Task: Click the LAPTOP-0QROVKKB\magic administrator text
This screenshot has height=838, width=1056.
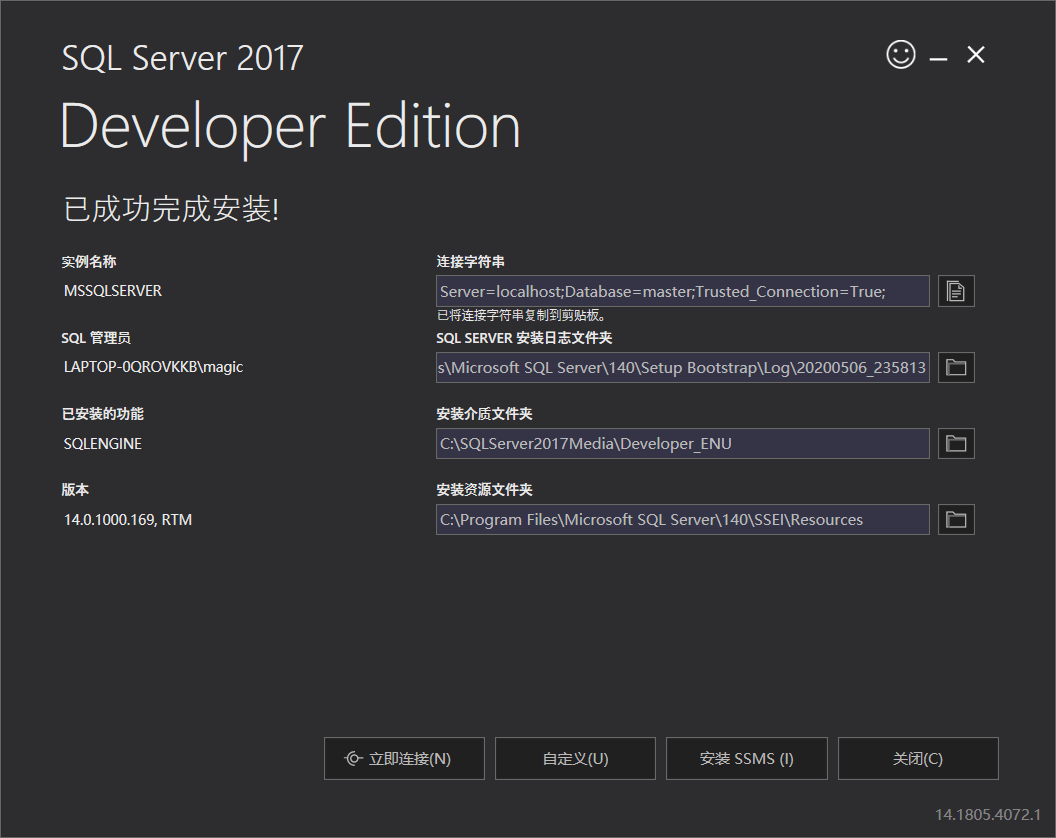Action: [x=153, y=367]
